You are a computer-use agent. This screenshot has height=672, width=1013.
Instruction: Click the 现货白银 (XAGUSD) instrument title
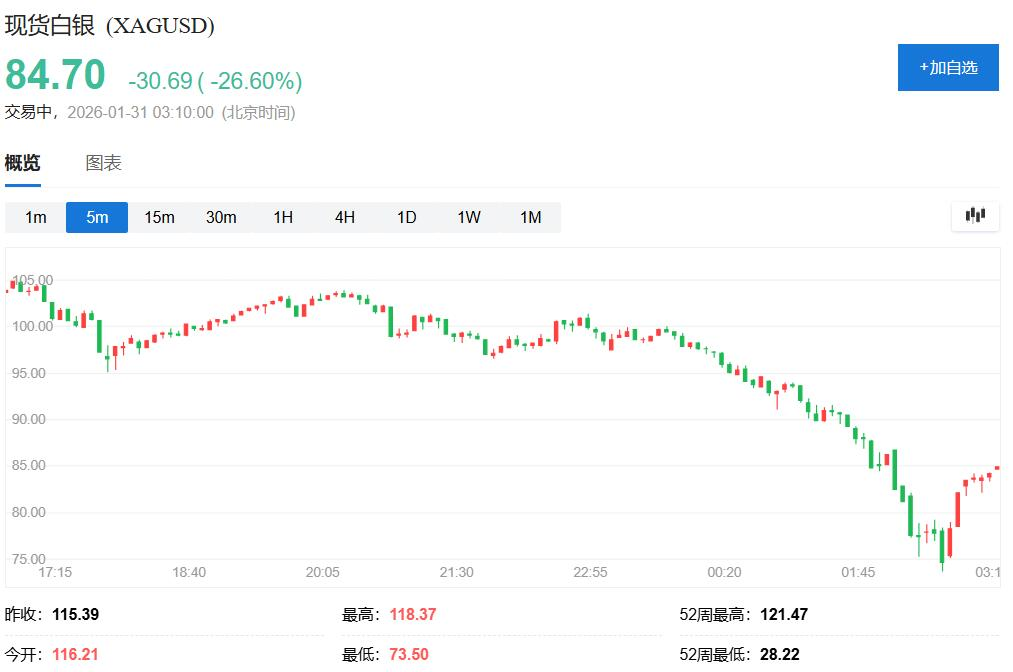click(107, 24)
